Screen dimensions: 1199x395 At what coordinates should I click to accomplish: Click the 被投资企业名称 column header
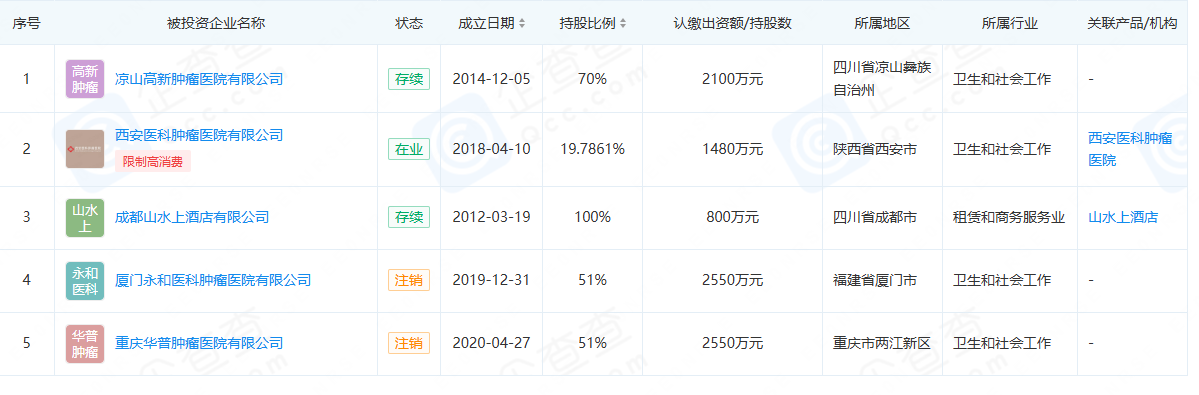(216, 24)
